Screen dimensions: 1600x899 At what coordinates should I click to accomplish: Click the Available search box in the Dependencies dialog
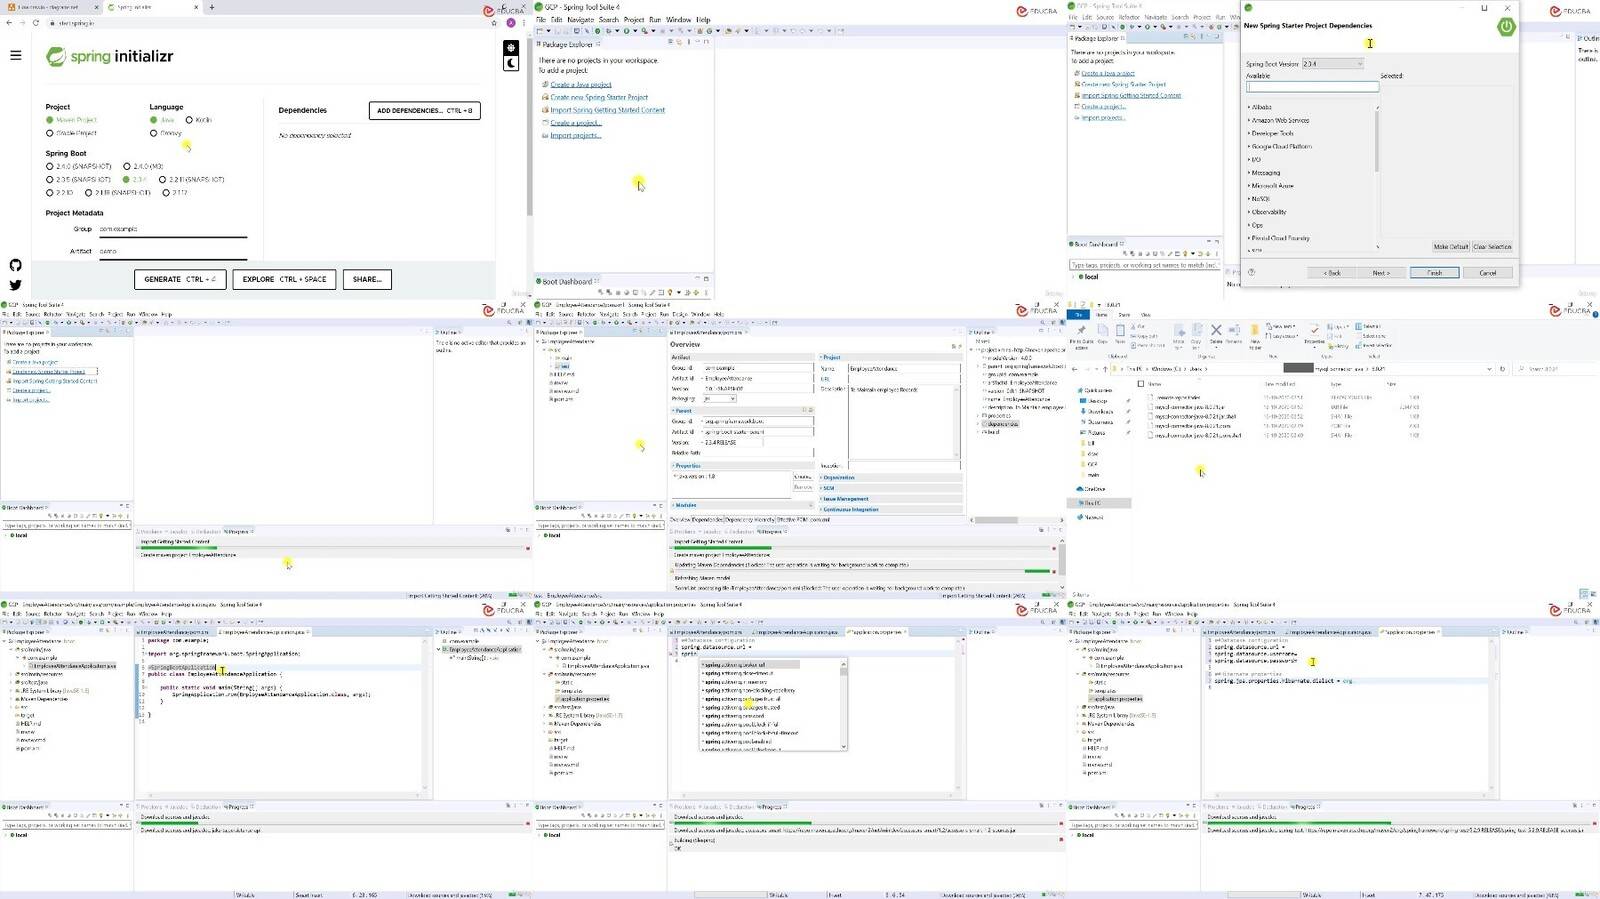(x=1313, y=87)
